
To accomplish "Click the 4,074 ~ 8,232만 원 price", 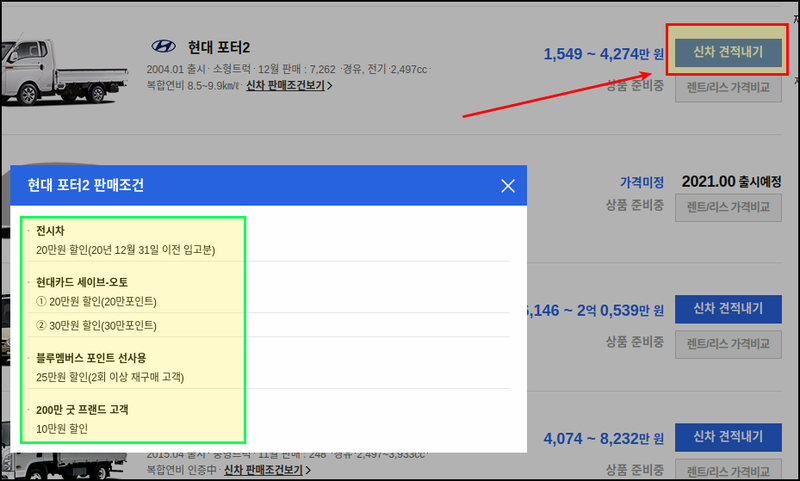I will tap(604, 439).
